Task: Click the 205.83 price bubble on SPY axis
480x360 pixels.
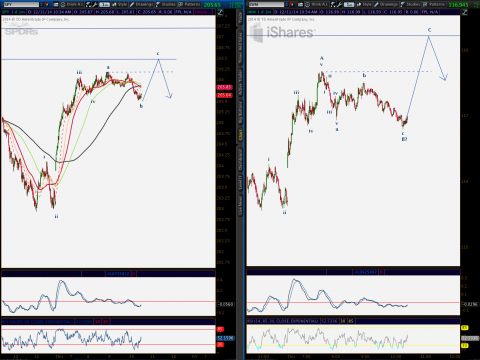Action: tap(225, 87)
